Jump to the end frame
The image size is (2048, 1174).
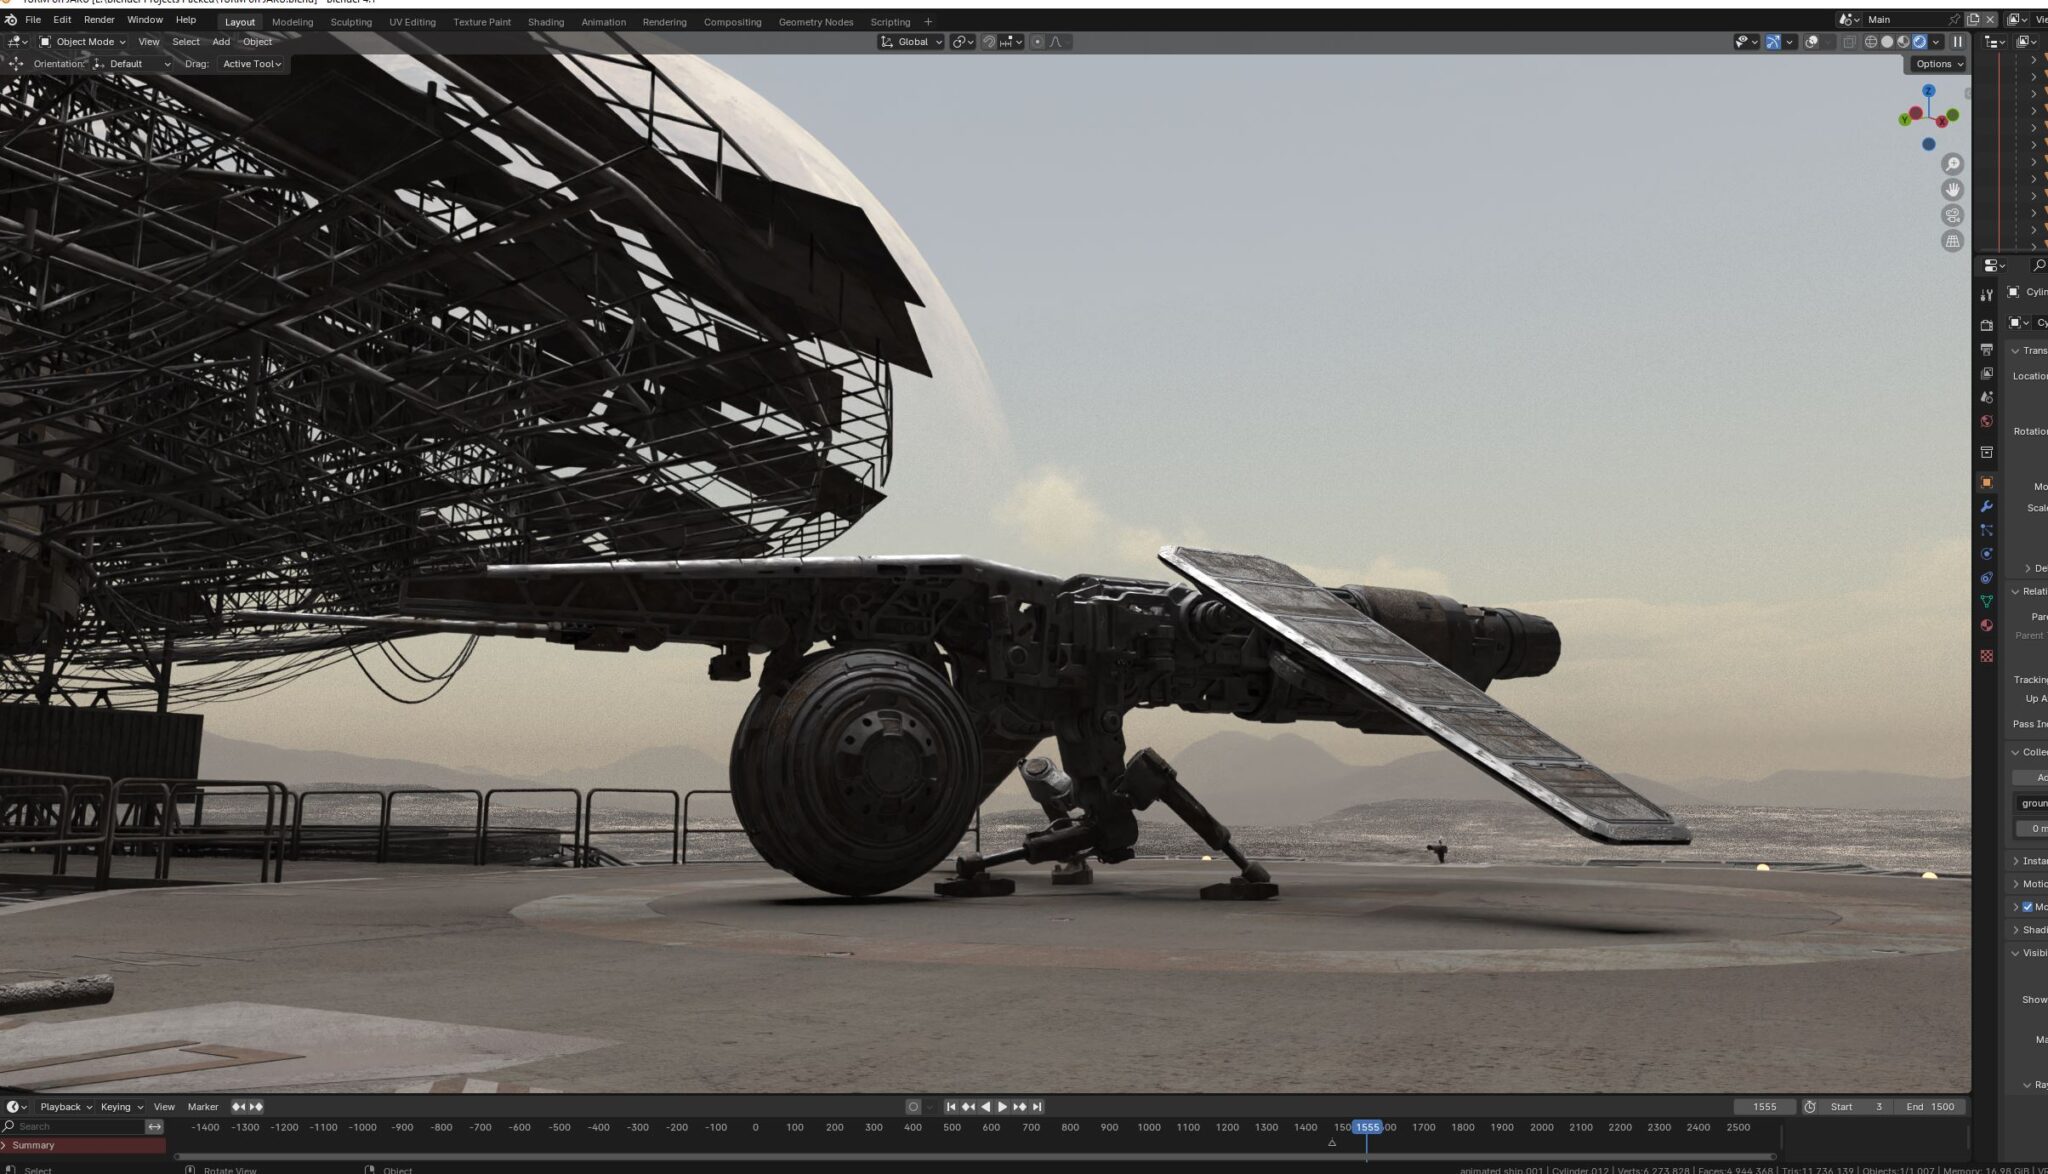tap(1037, 1107)
